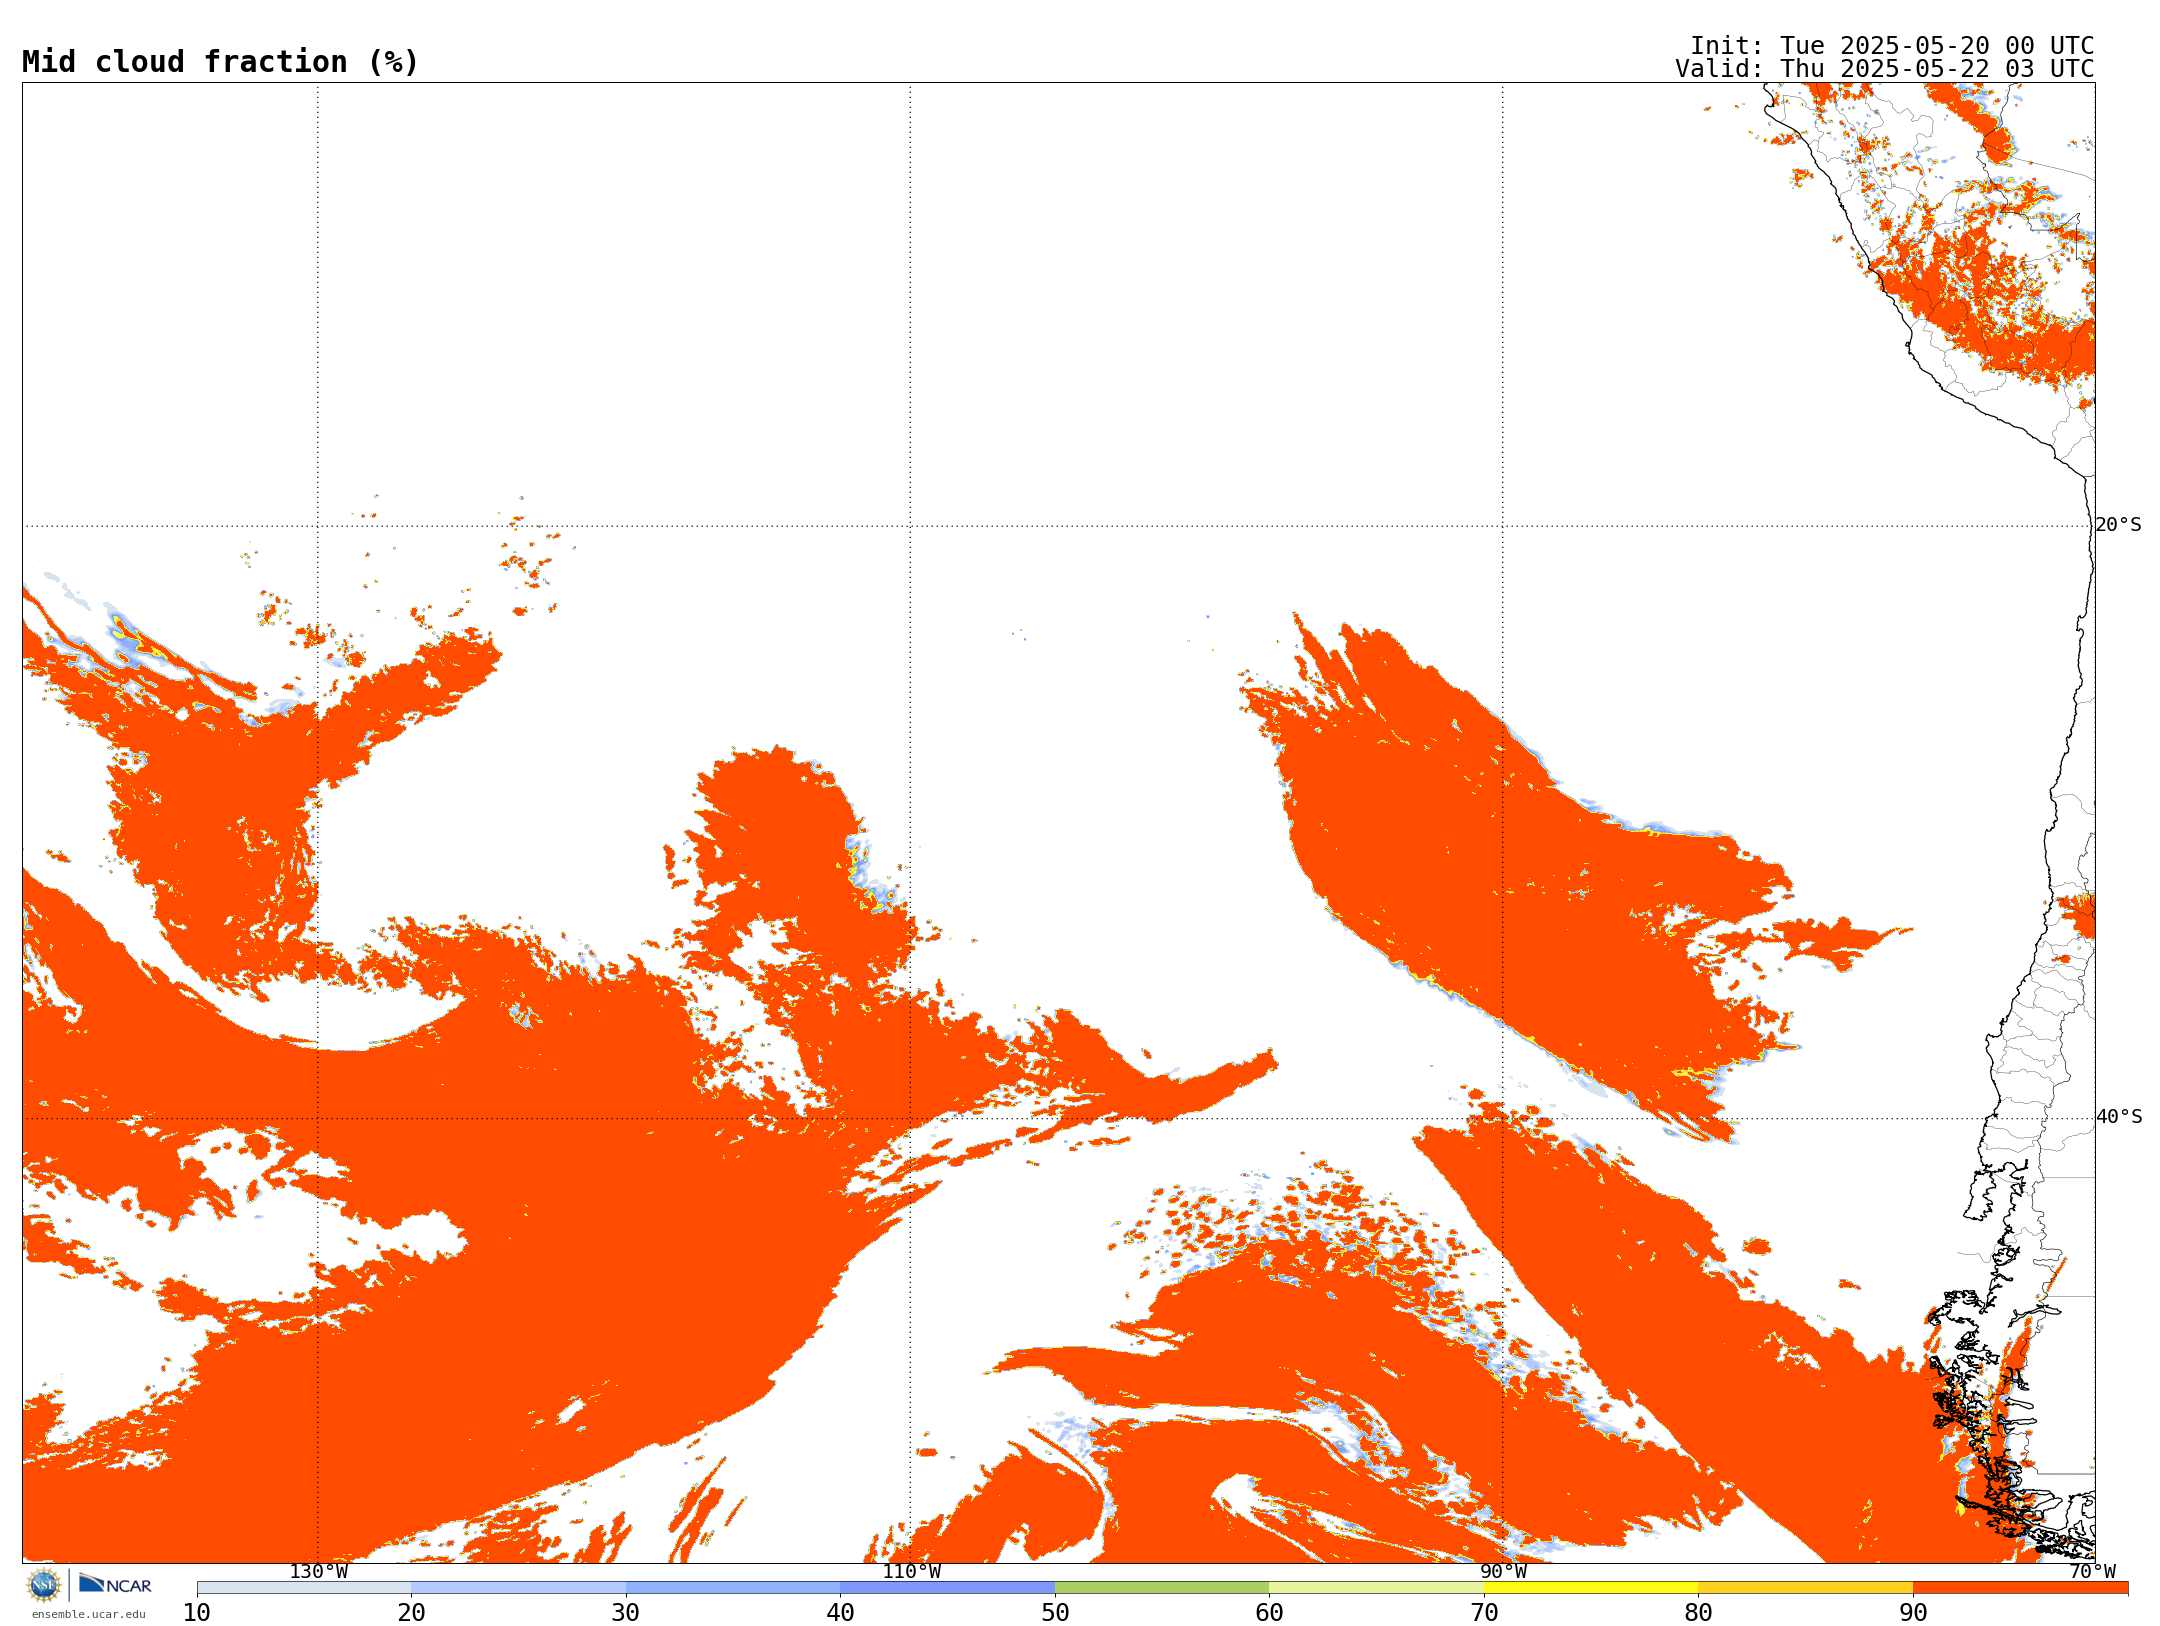Click the '110°W' longitude label
The image size is (2160, 1626).
(x=911, y=1571)
